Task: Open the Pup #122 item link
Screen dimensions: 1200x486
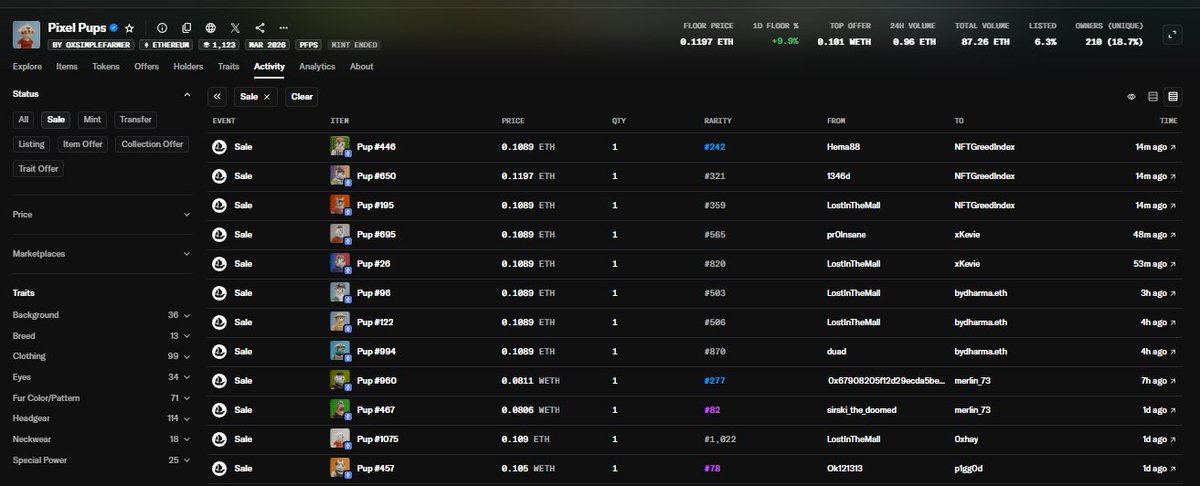Action: point(375,322)
